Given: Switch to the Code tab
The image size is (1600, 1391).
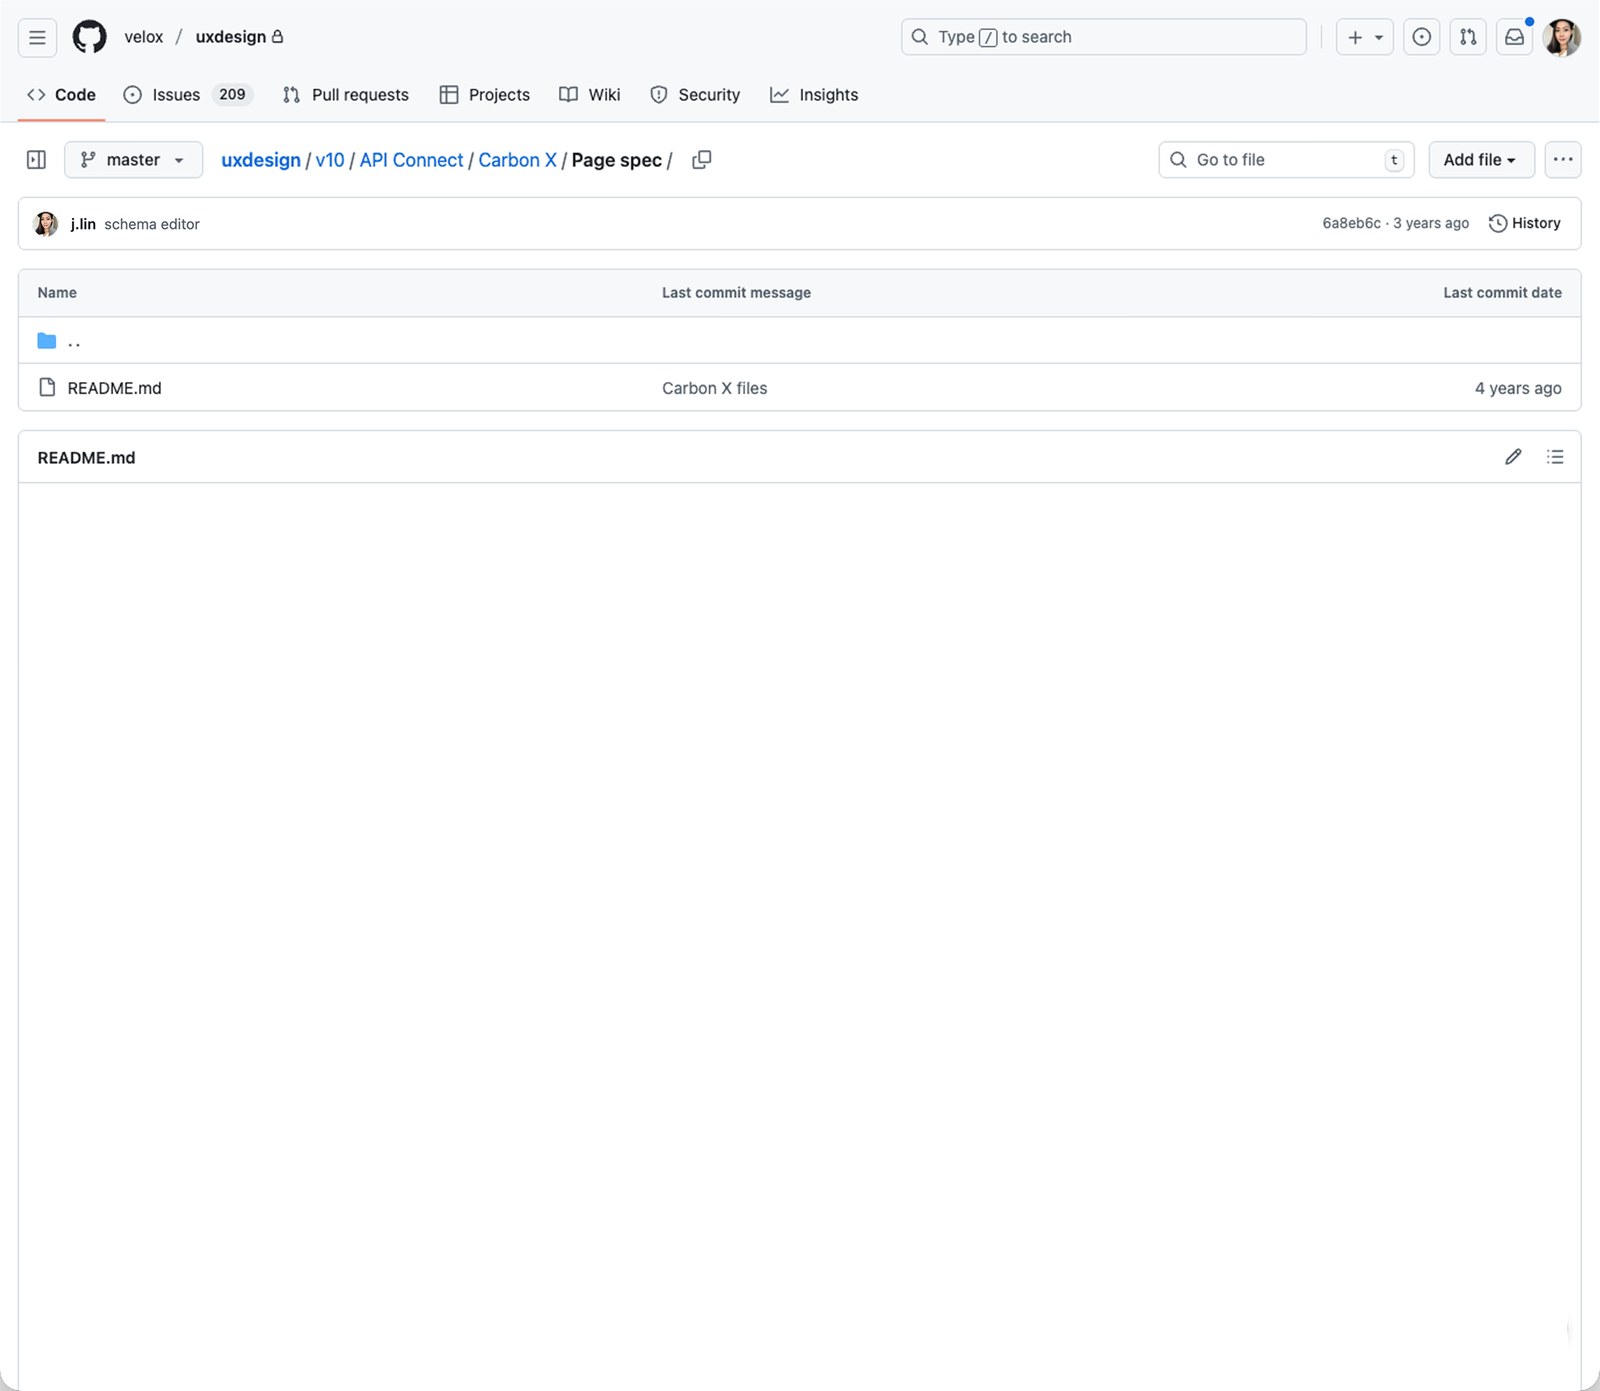Looking at the screenshot, I should pos(61,95).
